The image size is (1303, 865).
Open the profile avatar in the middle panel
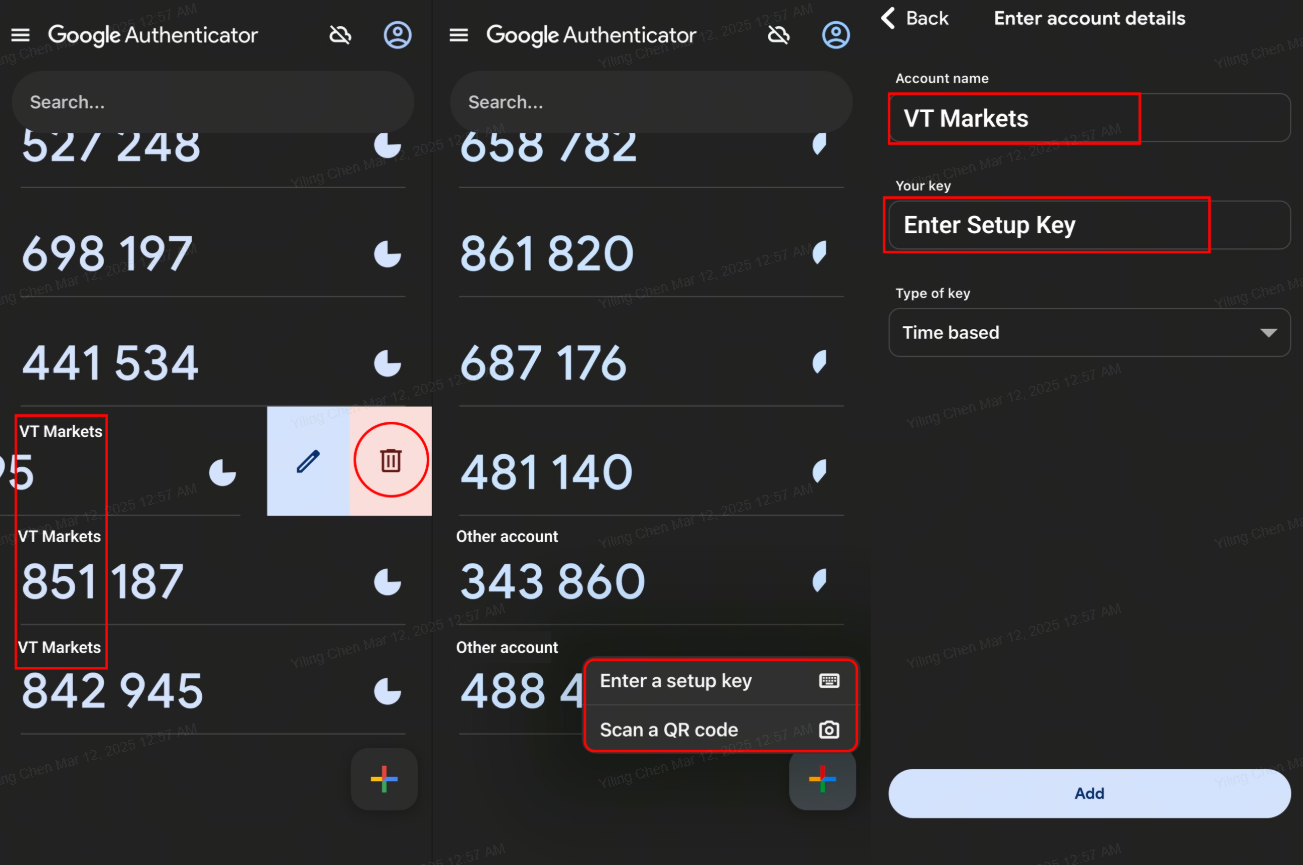[x=835, y=35]
